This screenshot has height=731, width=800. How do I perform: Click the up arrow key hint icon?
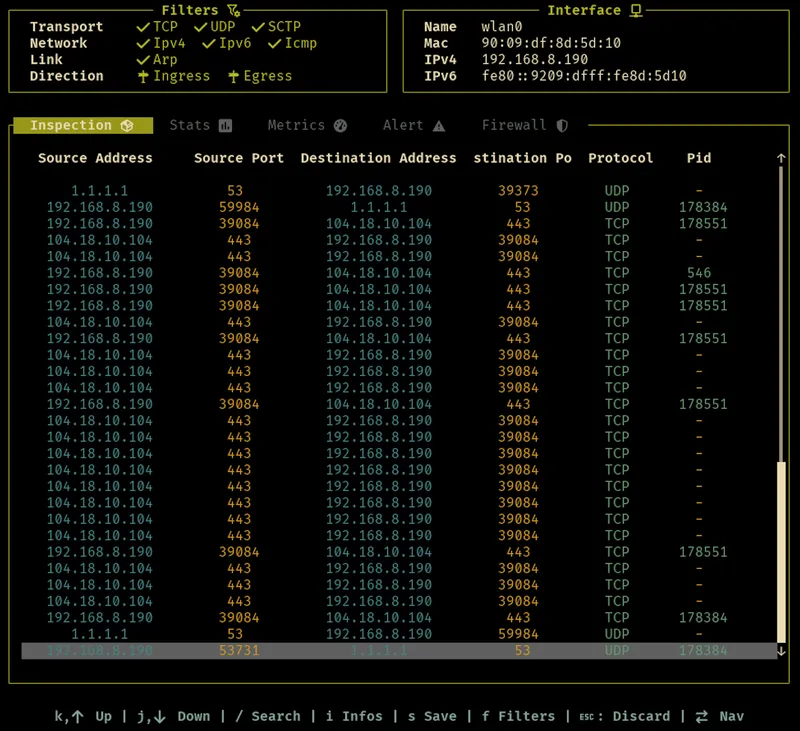[x=78, y=717]
